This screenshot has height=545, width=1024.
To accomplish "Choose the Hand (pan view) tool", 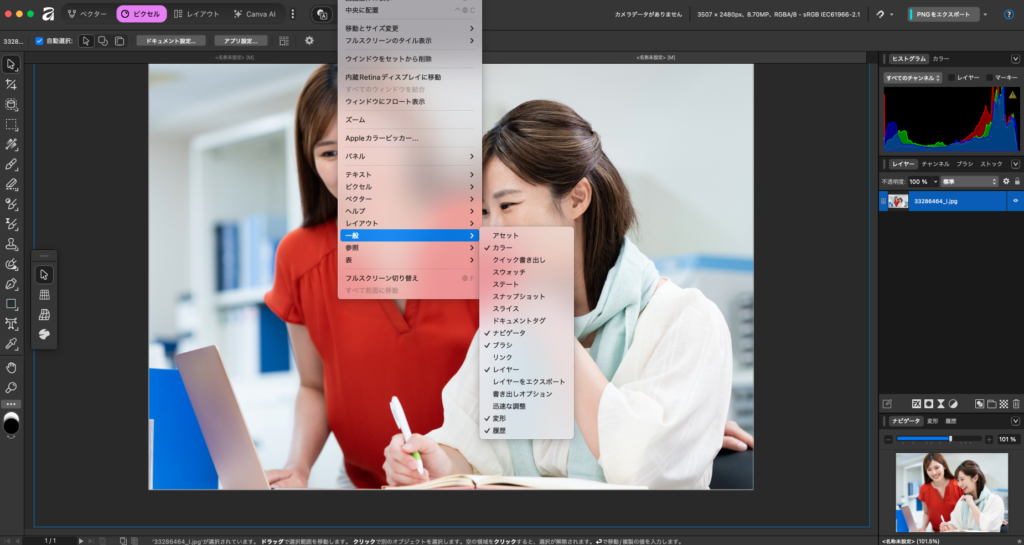I will (12, 367).
